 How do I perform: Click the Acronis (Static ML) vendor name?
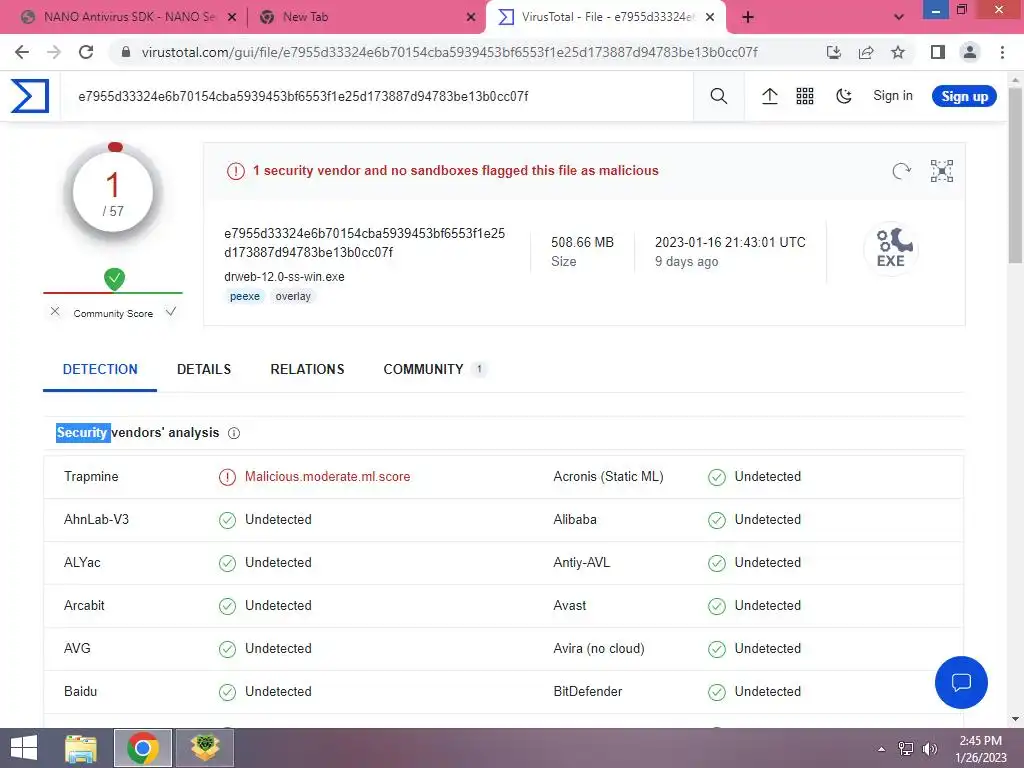tap(608, 477)
